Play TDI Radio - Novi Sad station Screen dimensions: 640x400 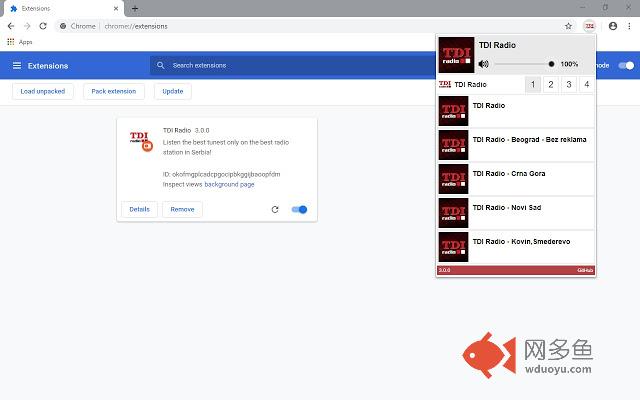516,213
